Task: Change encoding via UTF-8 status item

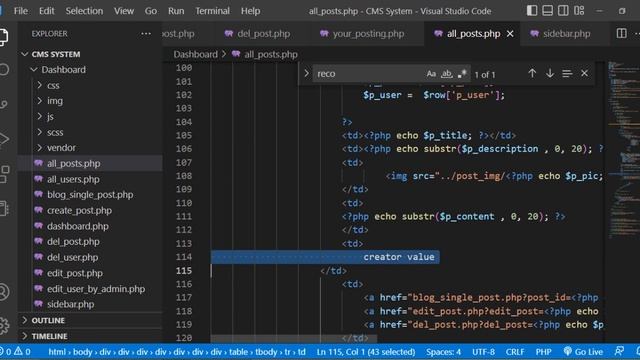Action: (x=483, y=352)
